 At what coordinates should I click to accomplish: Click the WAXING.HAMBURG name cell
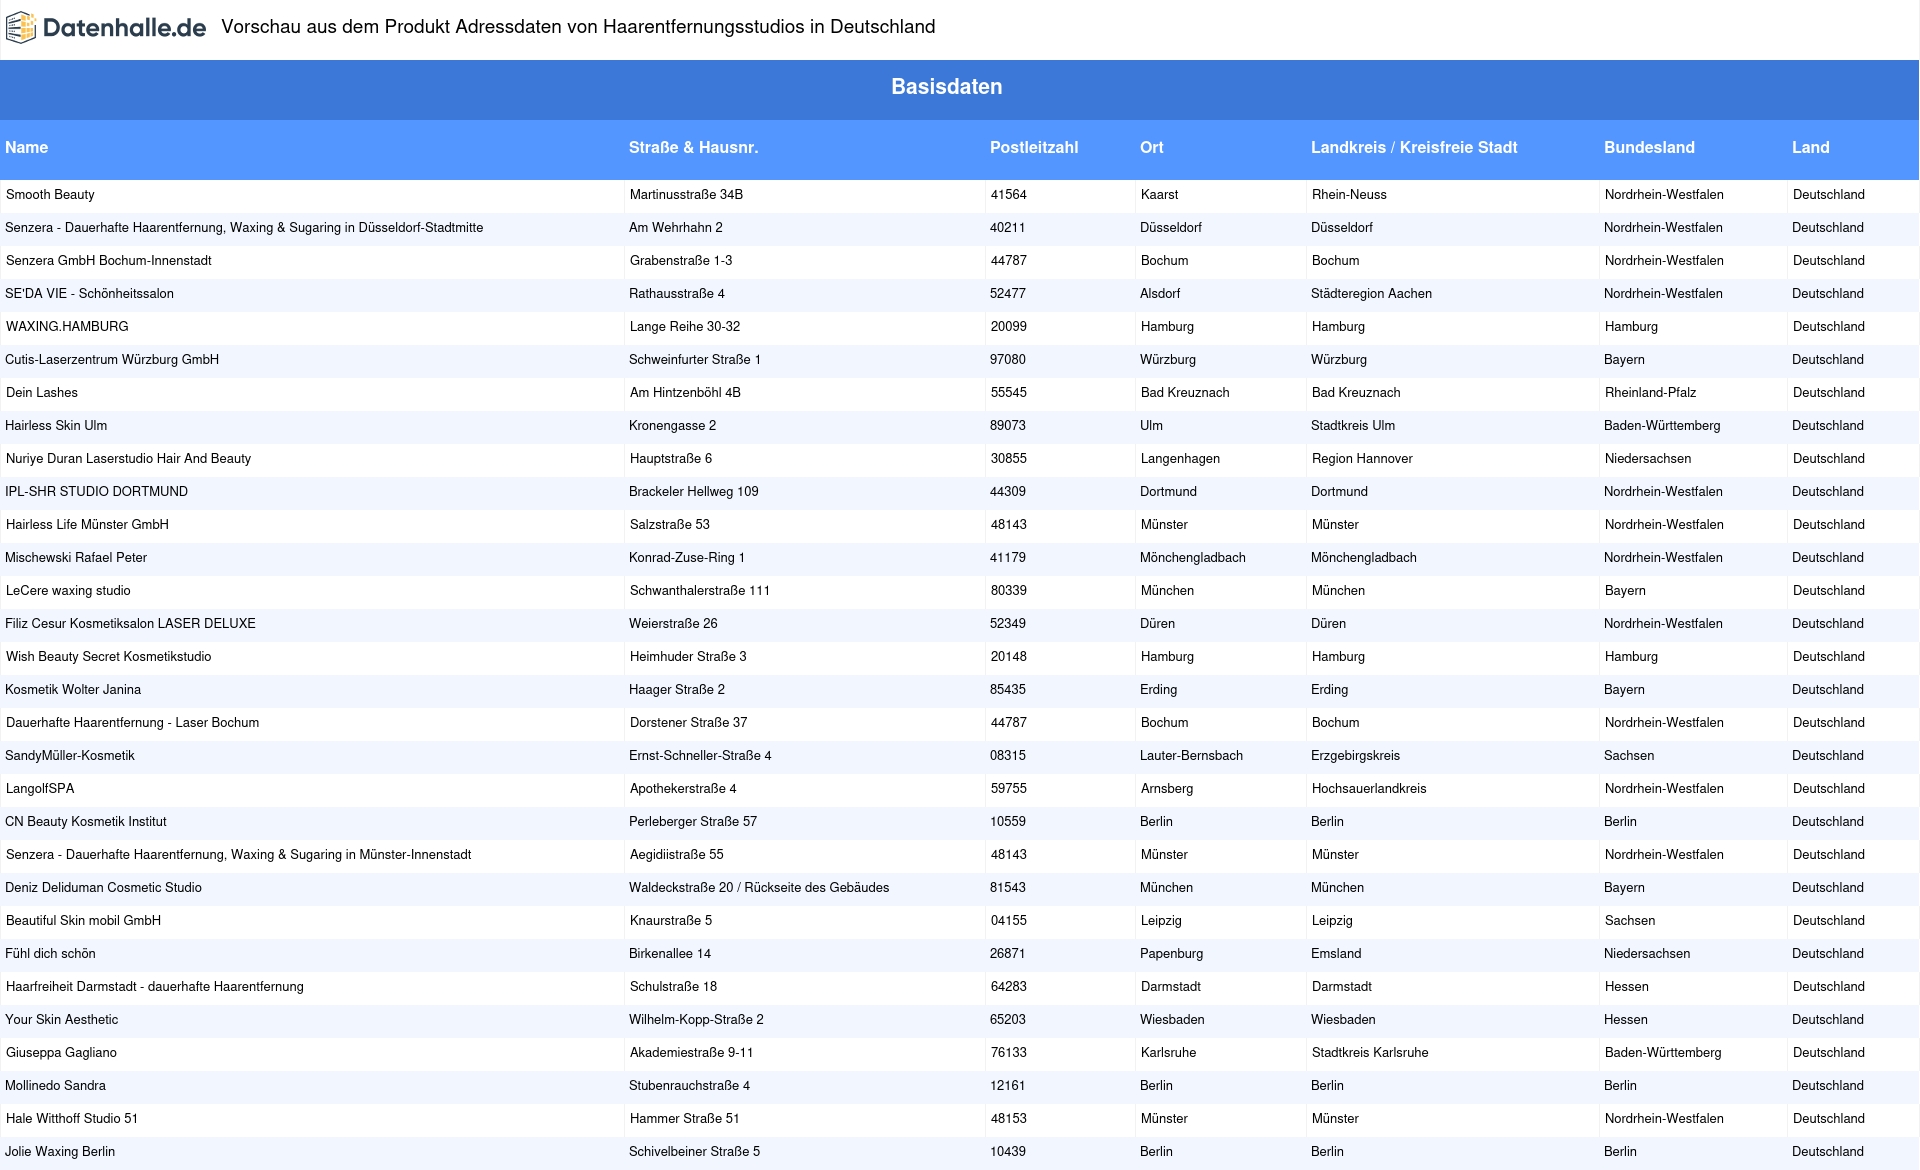pyautogui.click(x=67, y=327)
